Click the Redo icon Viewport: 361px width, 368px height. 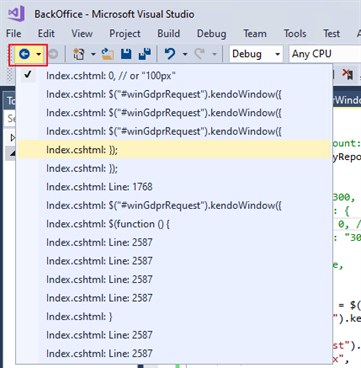199,54
